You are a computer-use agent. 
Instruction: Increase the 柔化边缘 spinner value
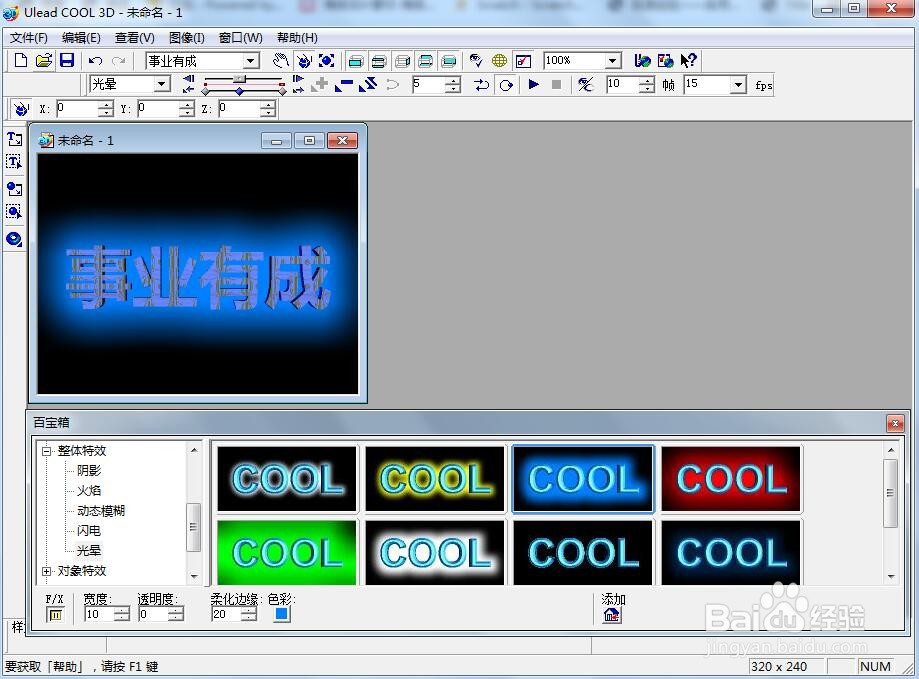click(249, 610)
